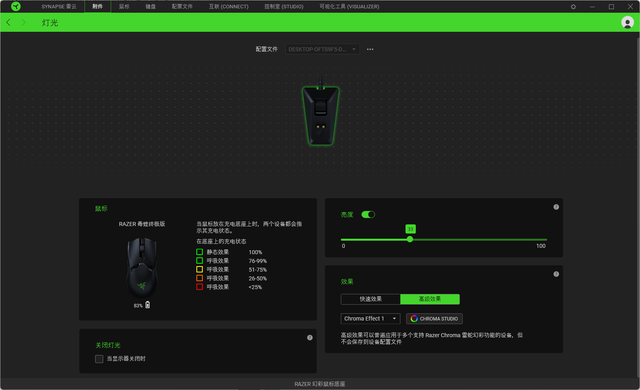Click yellow 呼吸效果 51-75% color box
Viewport: 640px width, 390px height.
click(x=200, y=270)
